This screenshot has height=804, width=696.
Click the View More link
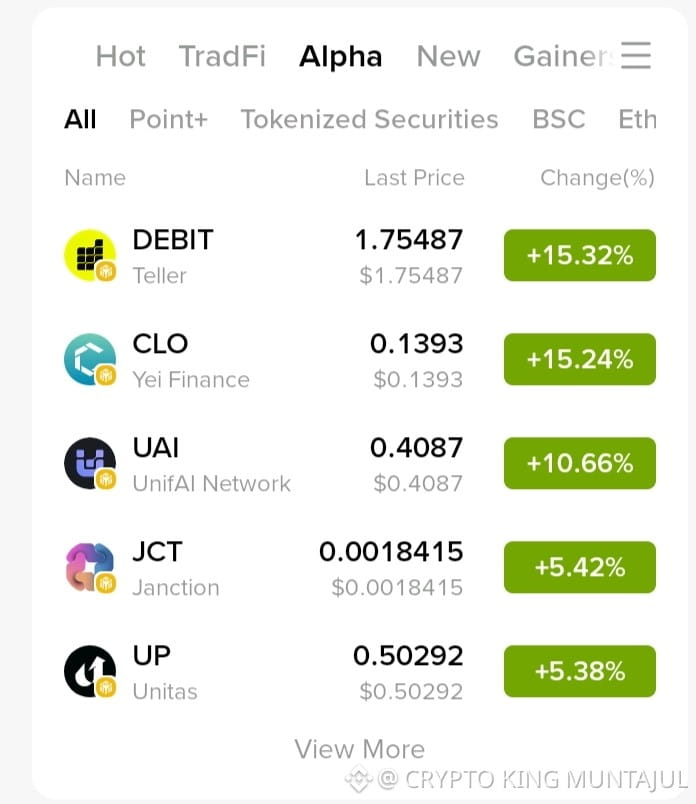point(360,749)
